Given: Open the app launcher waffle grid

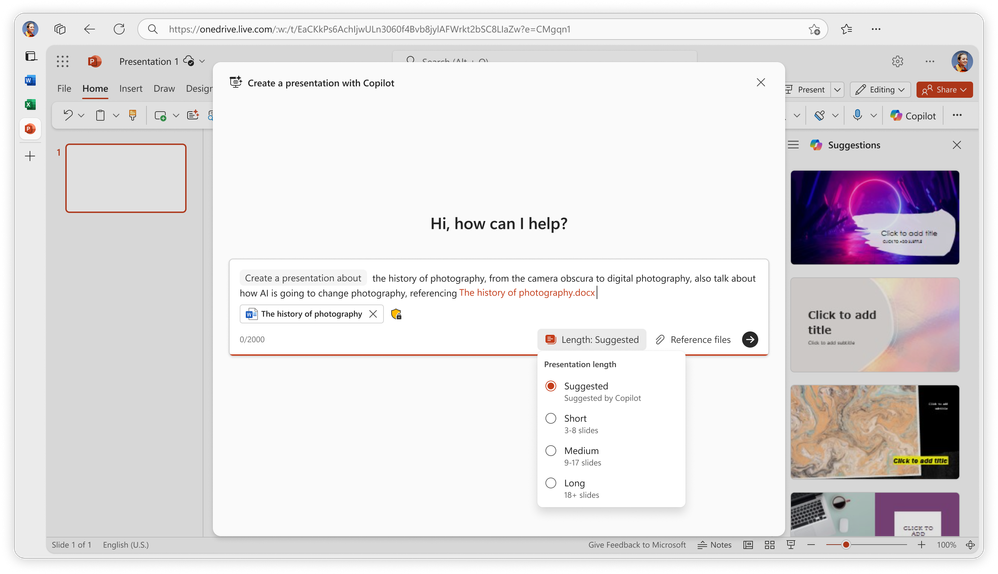Looking at the screenshot, I should click(62, 61).
